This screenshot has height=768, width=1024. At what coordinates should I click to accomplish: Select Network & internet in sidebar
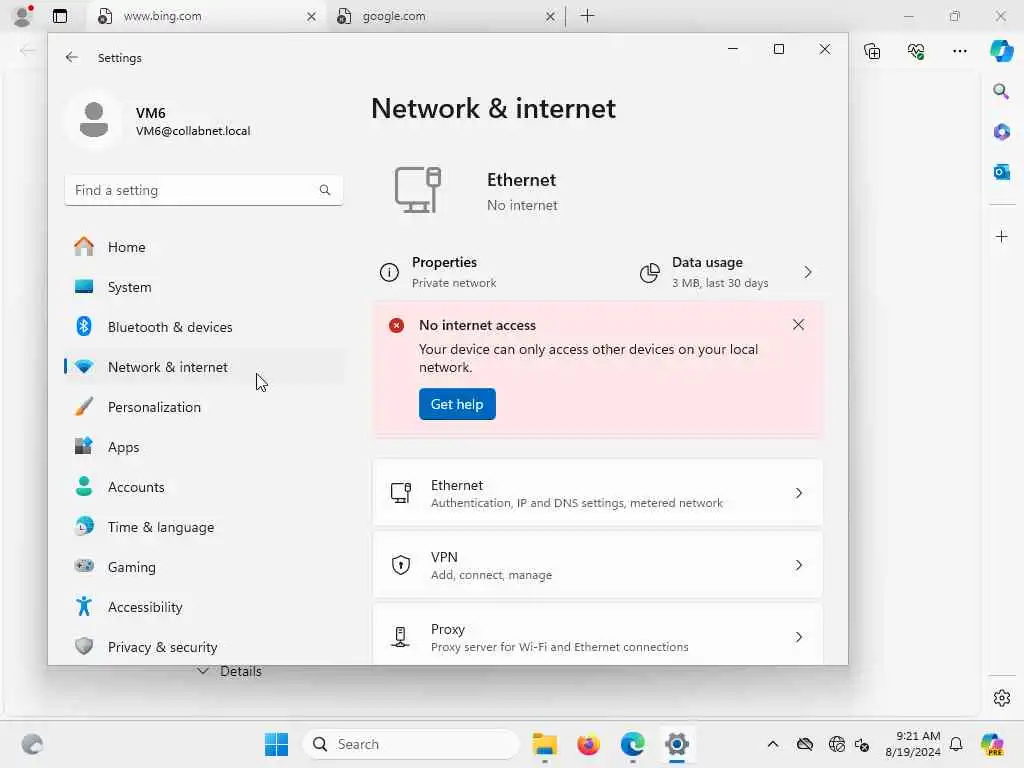(x=204, y=367)
